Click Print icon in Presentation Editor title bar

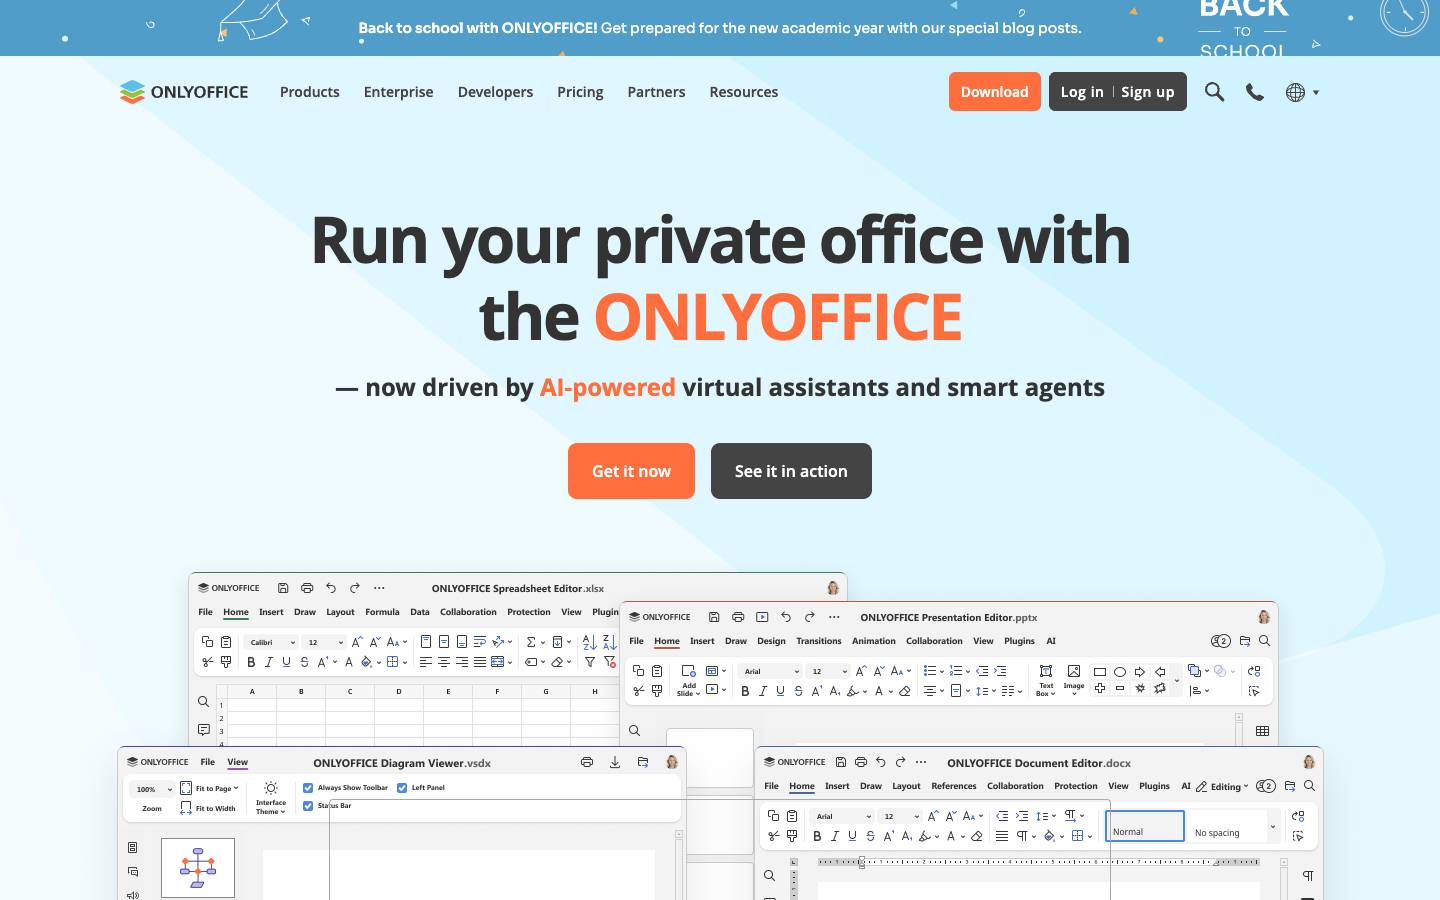[x=738, y=617]
